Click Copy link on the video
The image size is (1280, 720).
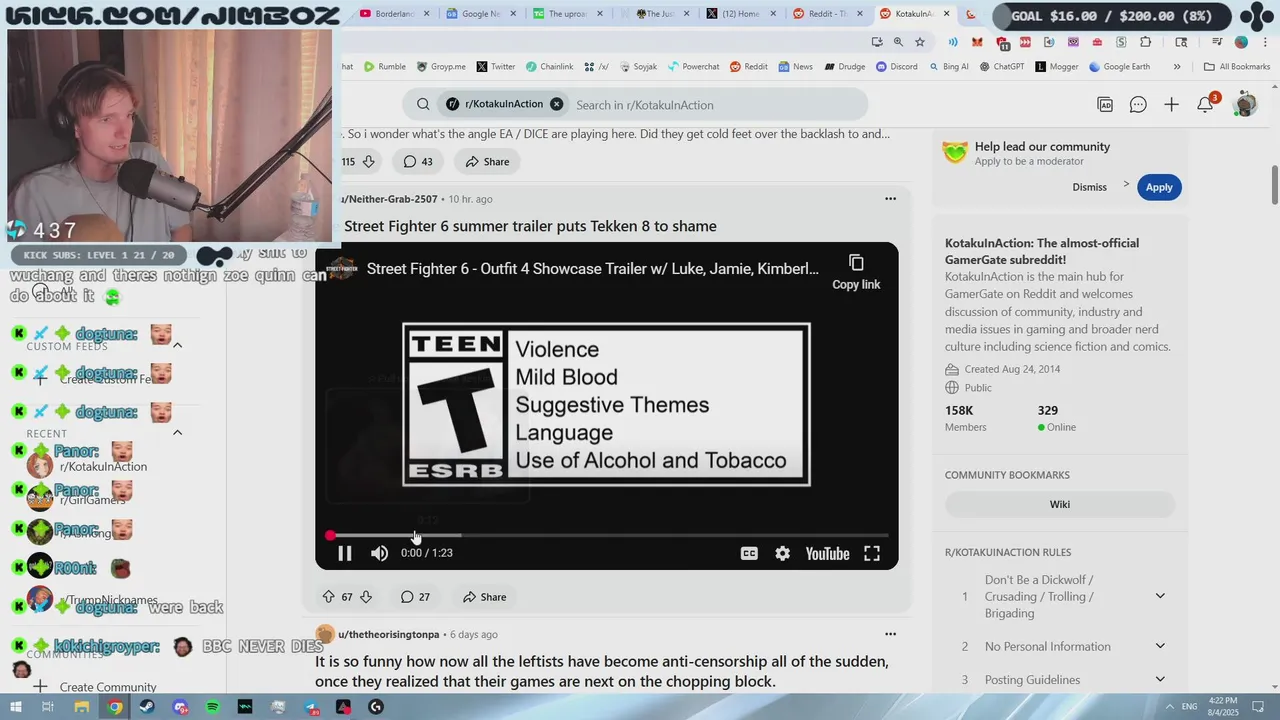point(856,271)
